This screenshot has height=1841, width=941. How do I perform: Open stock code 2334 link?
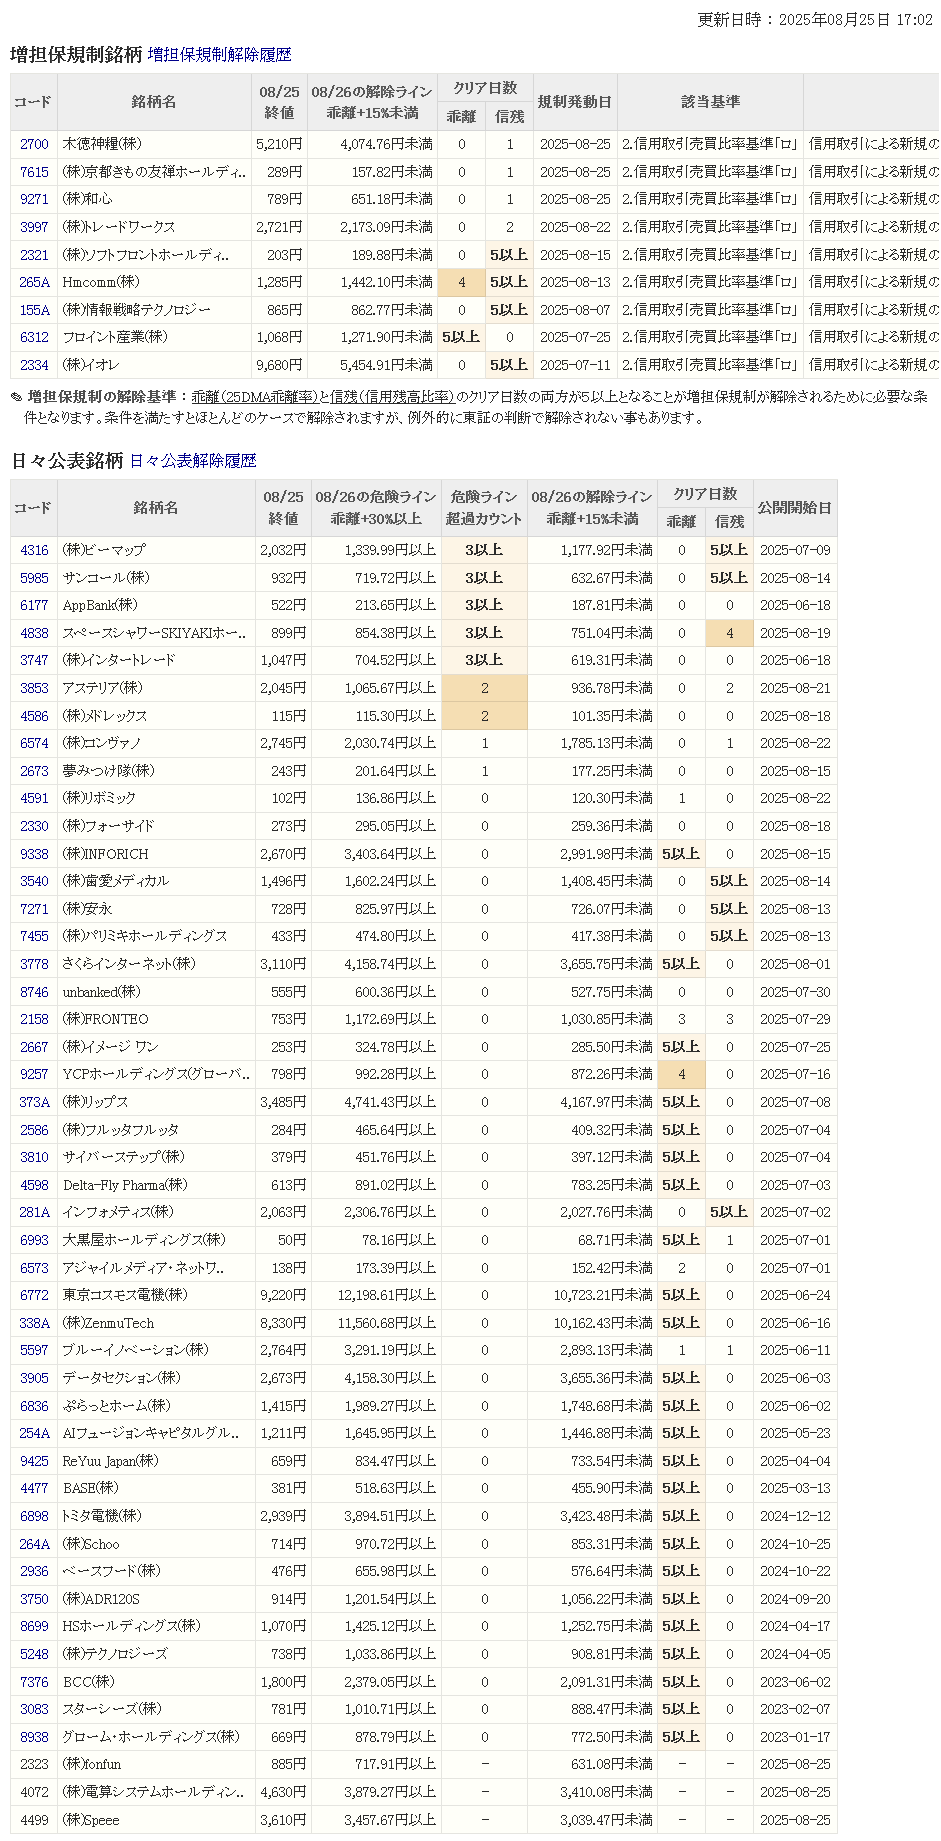coord(34,365)
